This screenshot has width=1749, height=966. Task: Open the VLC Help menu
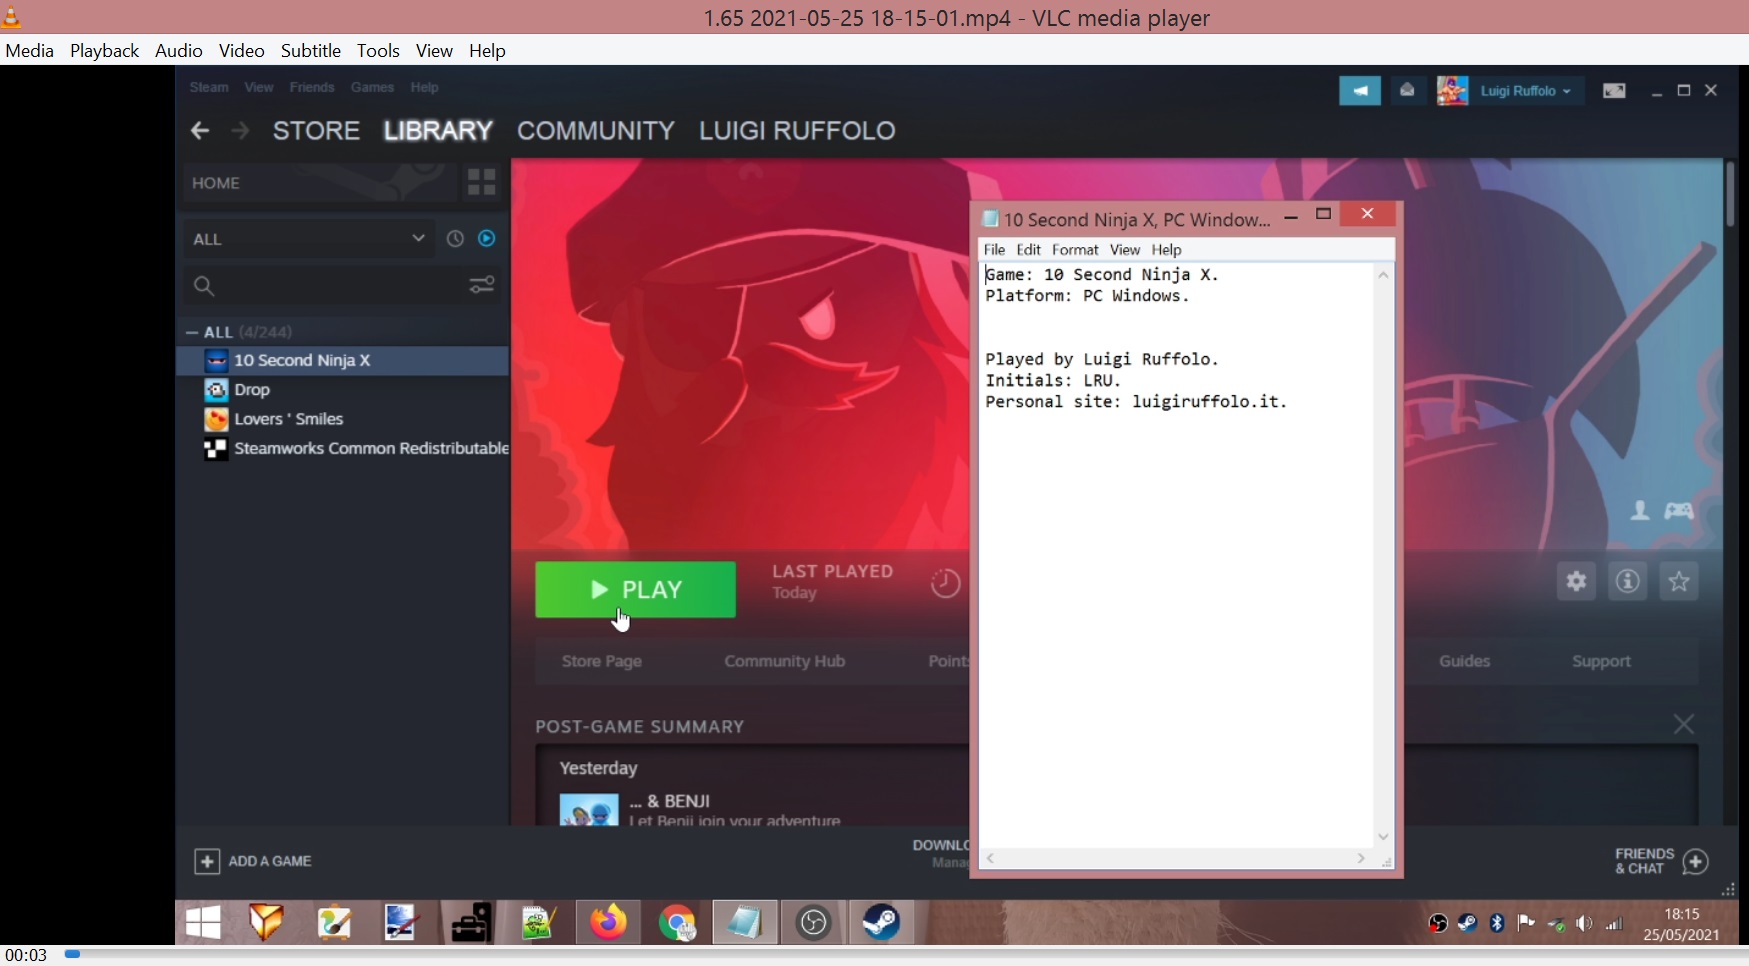pos(487,50)
